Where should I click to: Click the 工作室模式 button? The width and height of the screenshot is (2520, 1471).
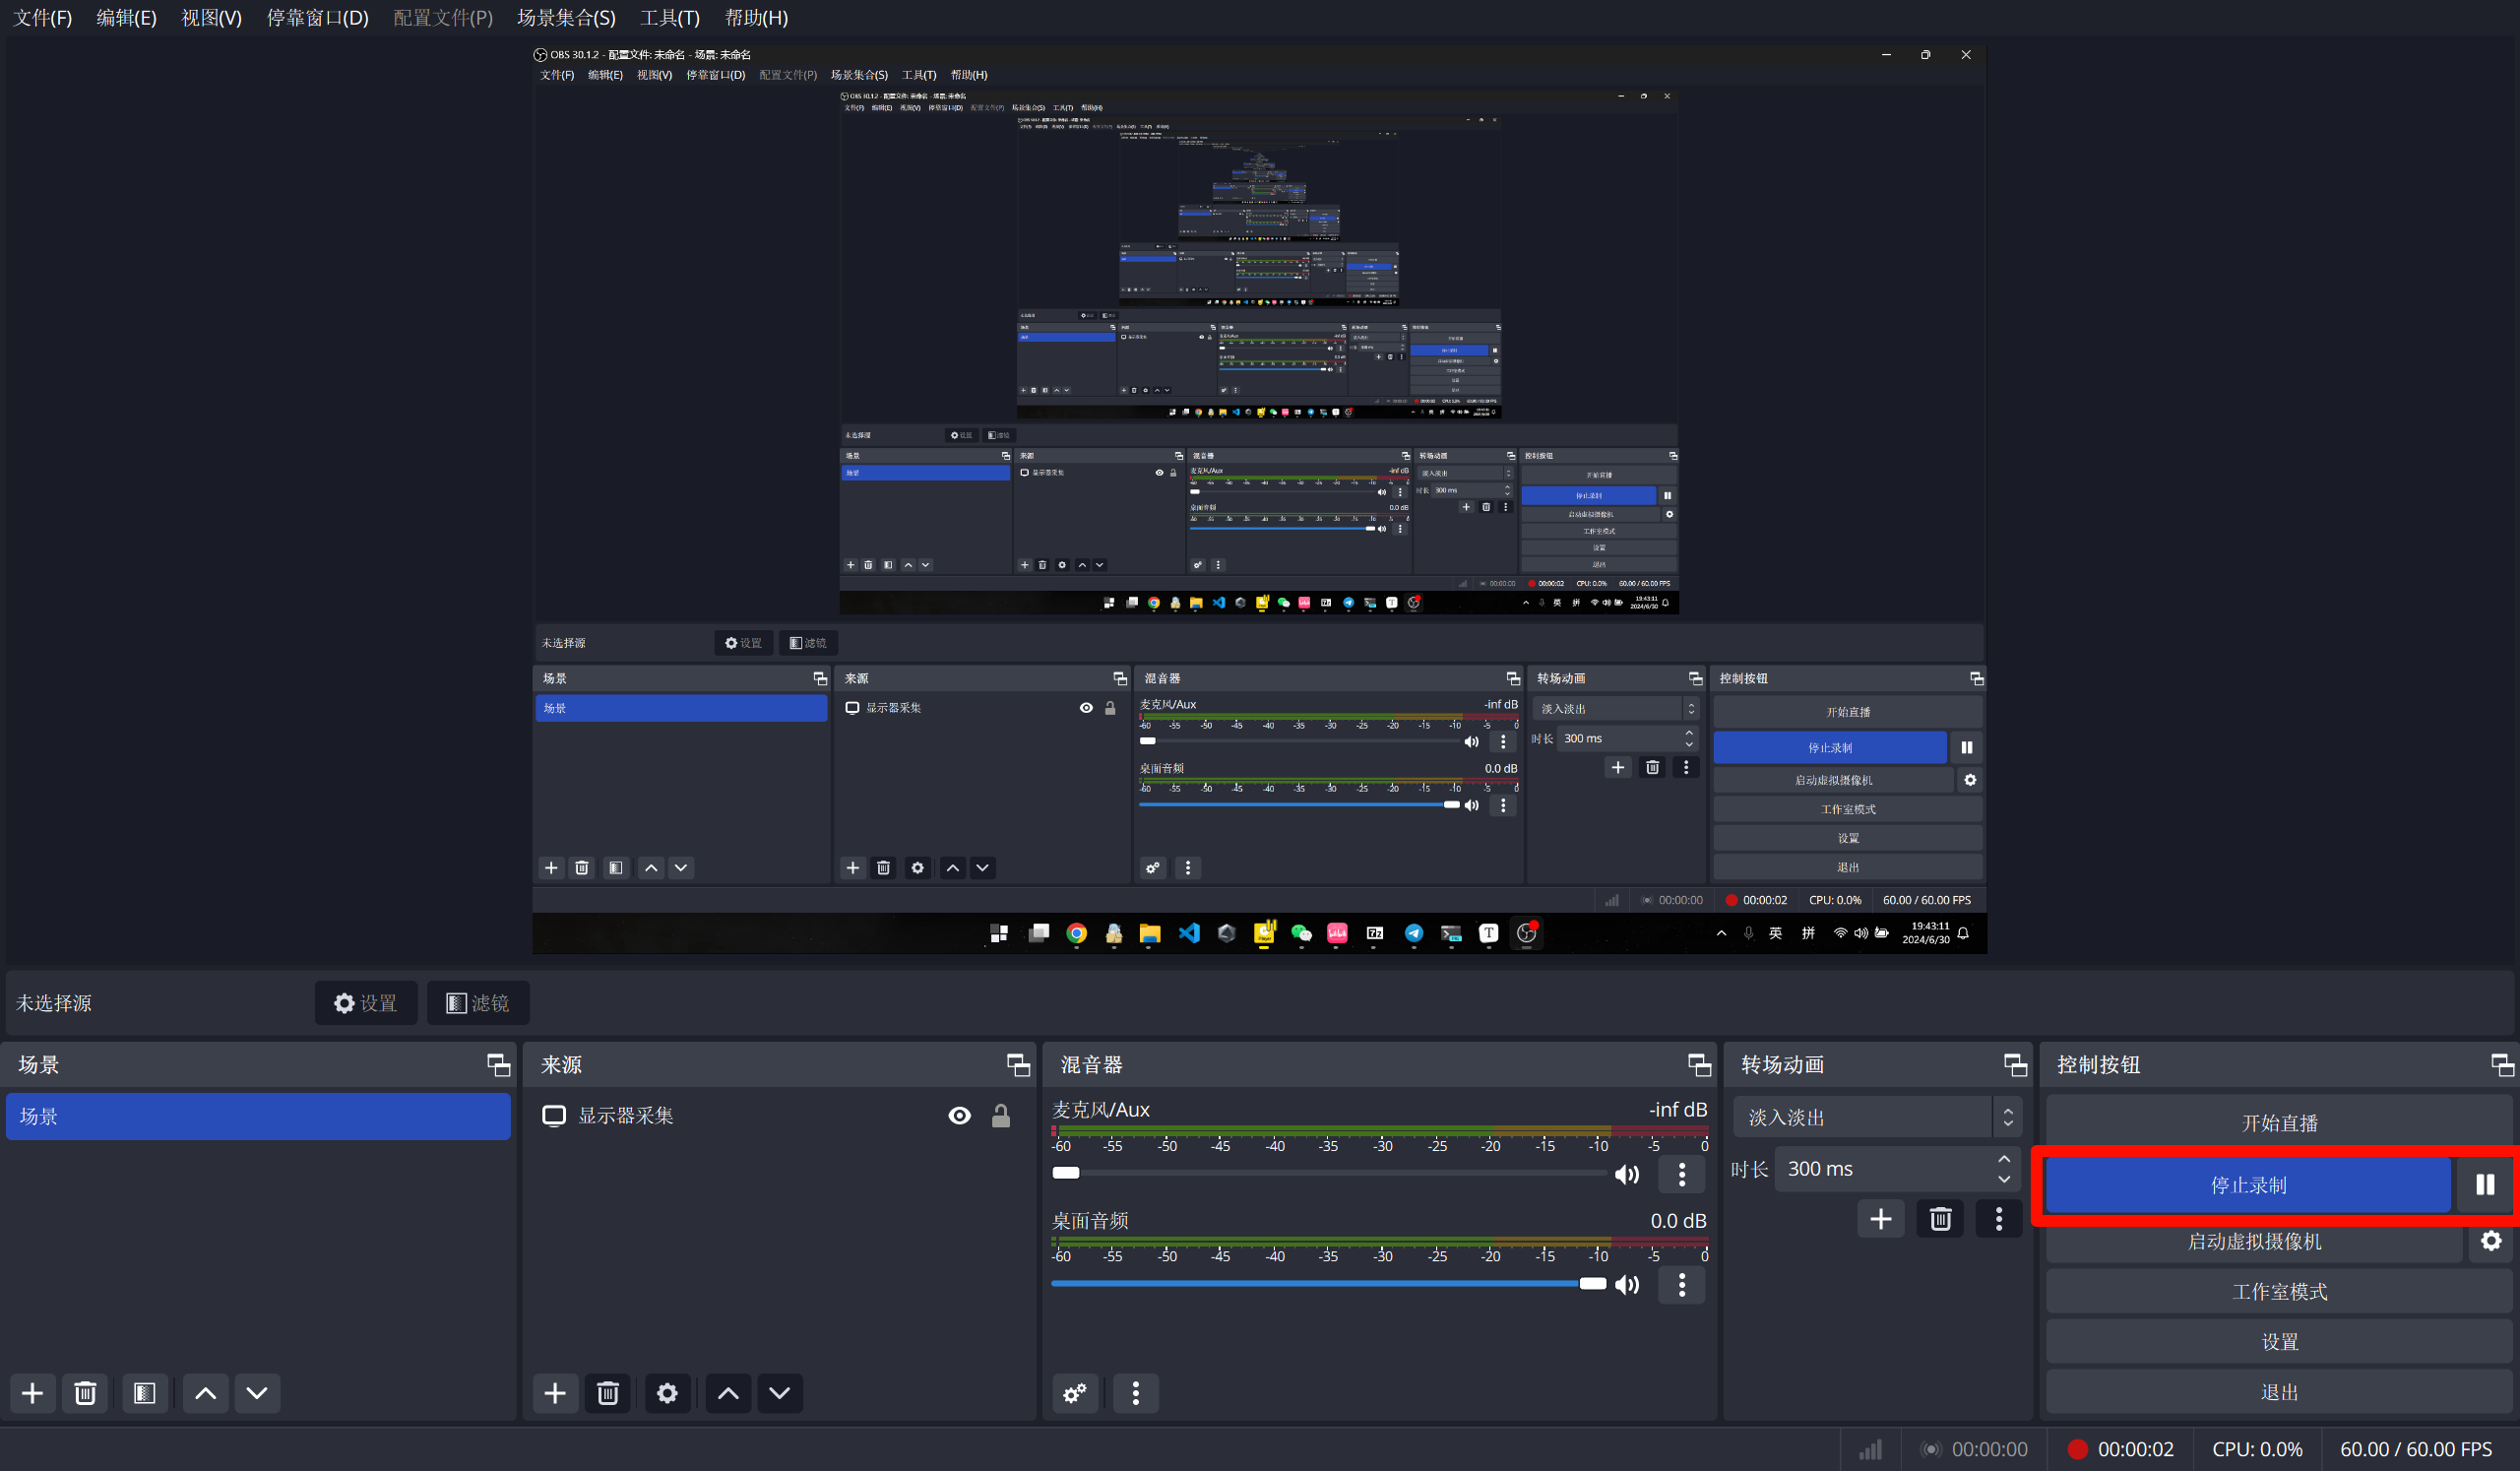coord(2279,1292)
